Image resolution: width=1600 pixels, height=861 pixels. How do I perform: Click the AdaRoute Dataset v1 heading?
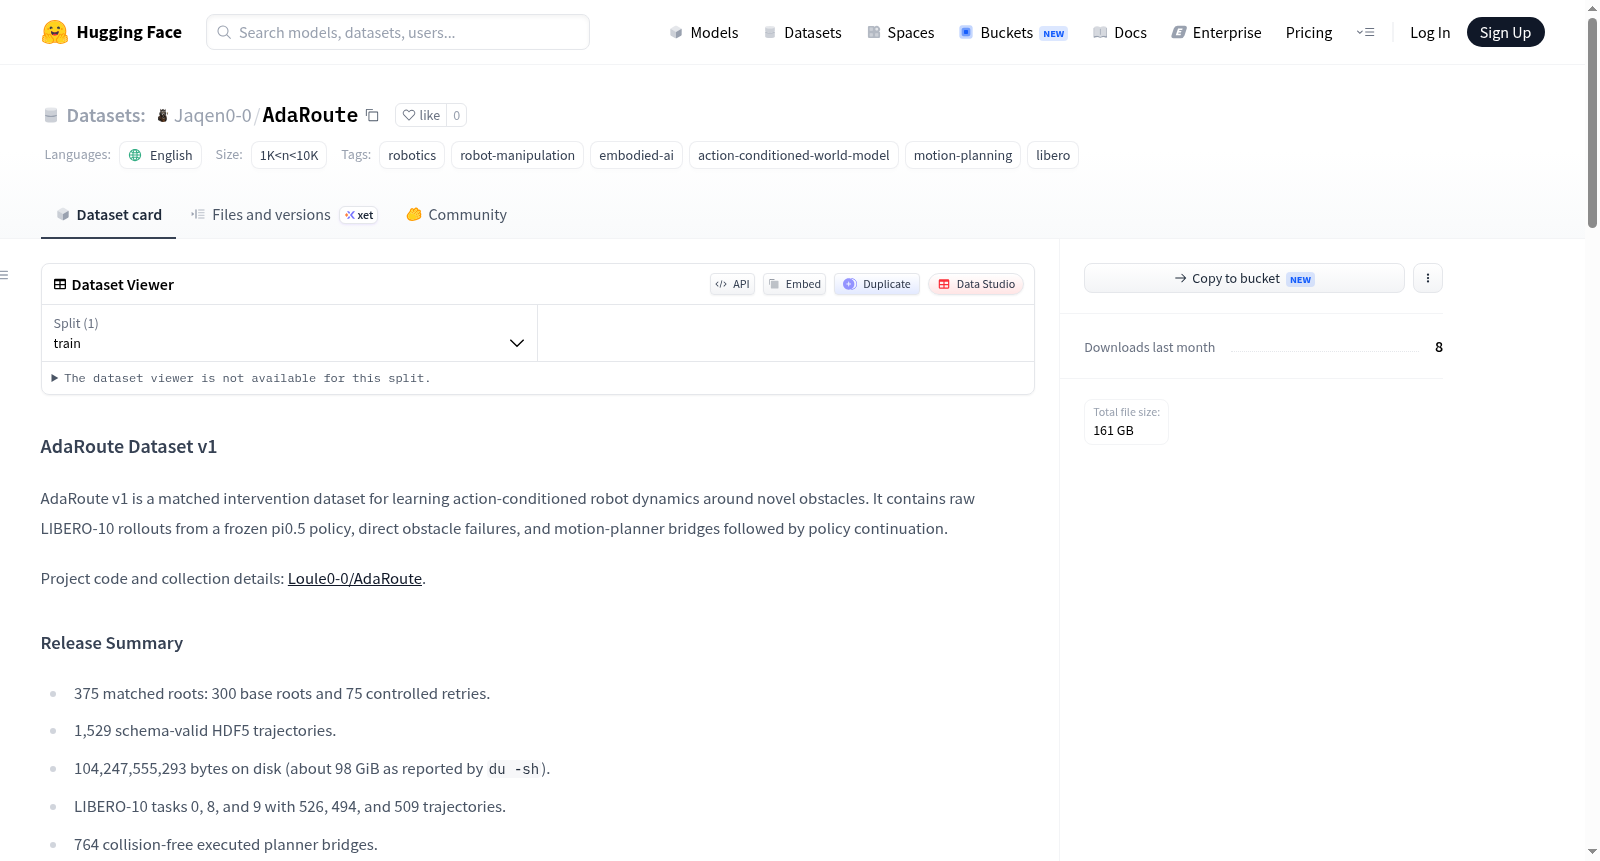point(129,447)
